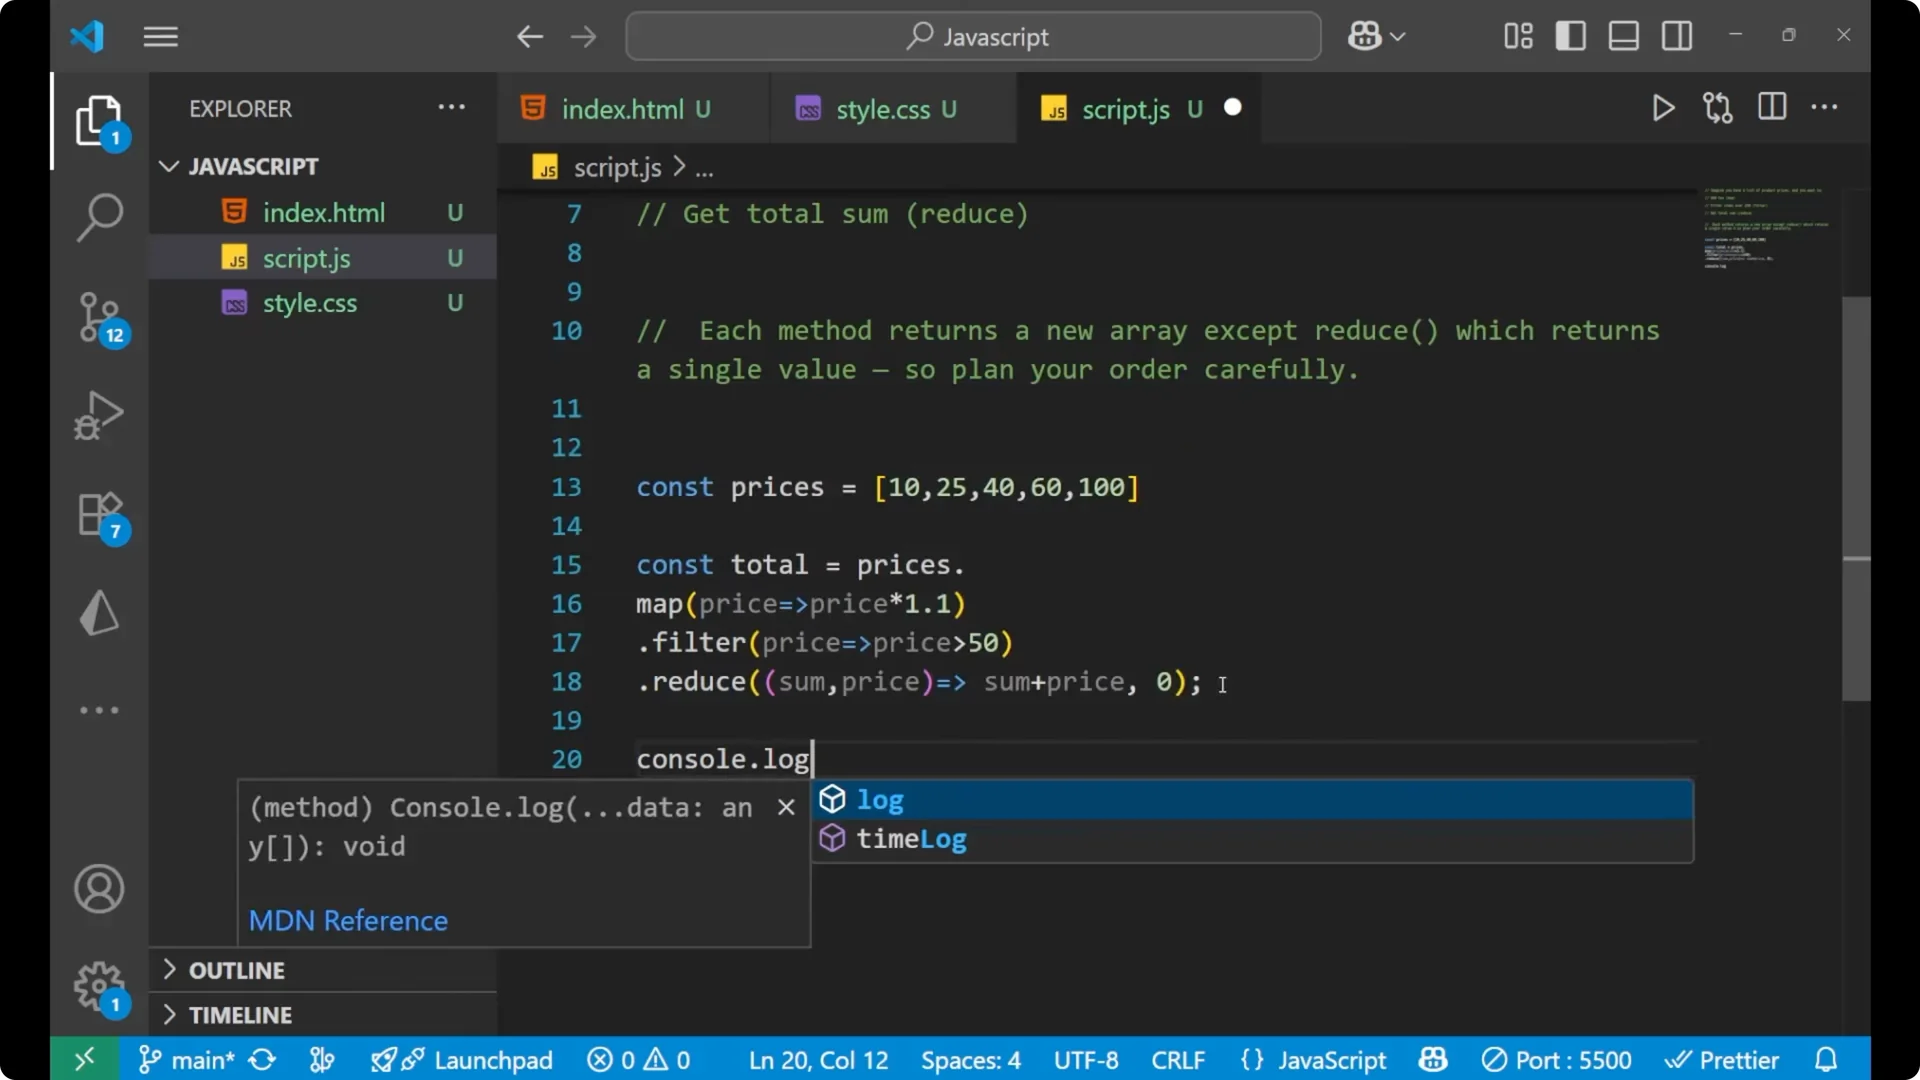This screenshot has width=1920, height=1080.
Task: Open Source Control view showing 12 changes
Action: (x=99, y=318)
